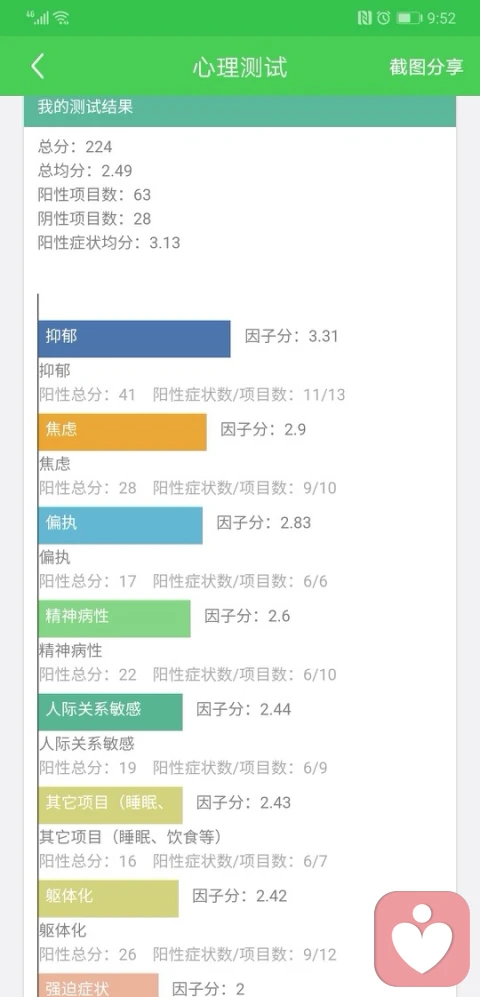
Task: Select the 人际关系敏感 teal bar
Action: (x=110, y=712)
